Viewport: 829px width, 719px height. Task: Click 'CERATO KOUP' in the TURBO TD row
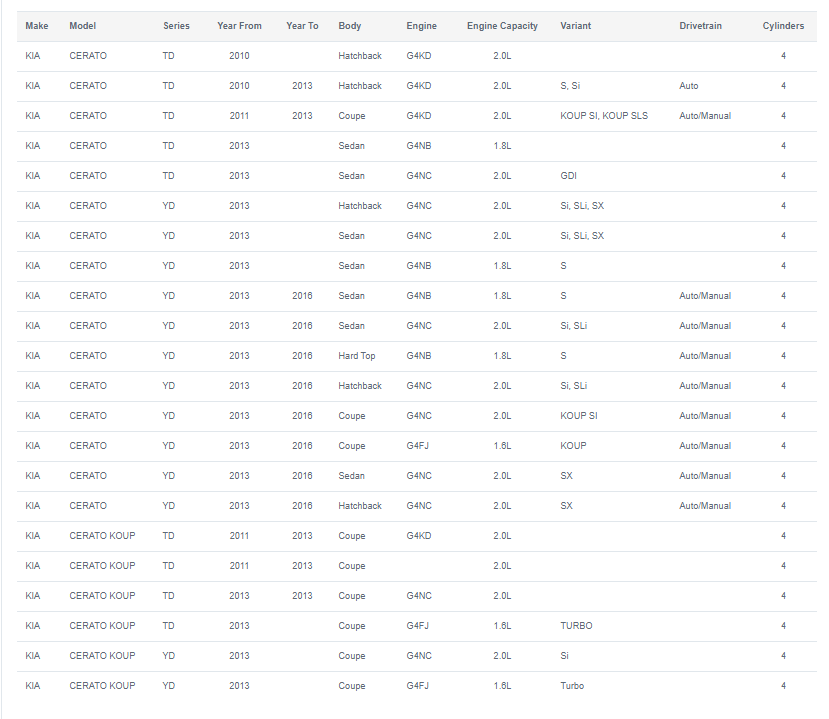click(x=102, y=625)
